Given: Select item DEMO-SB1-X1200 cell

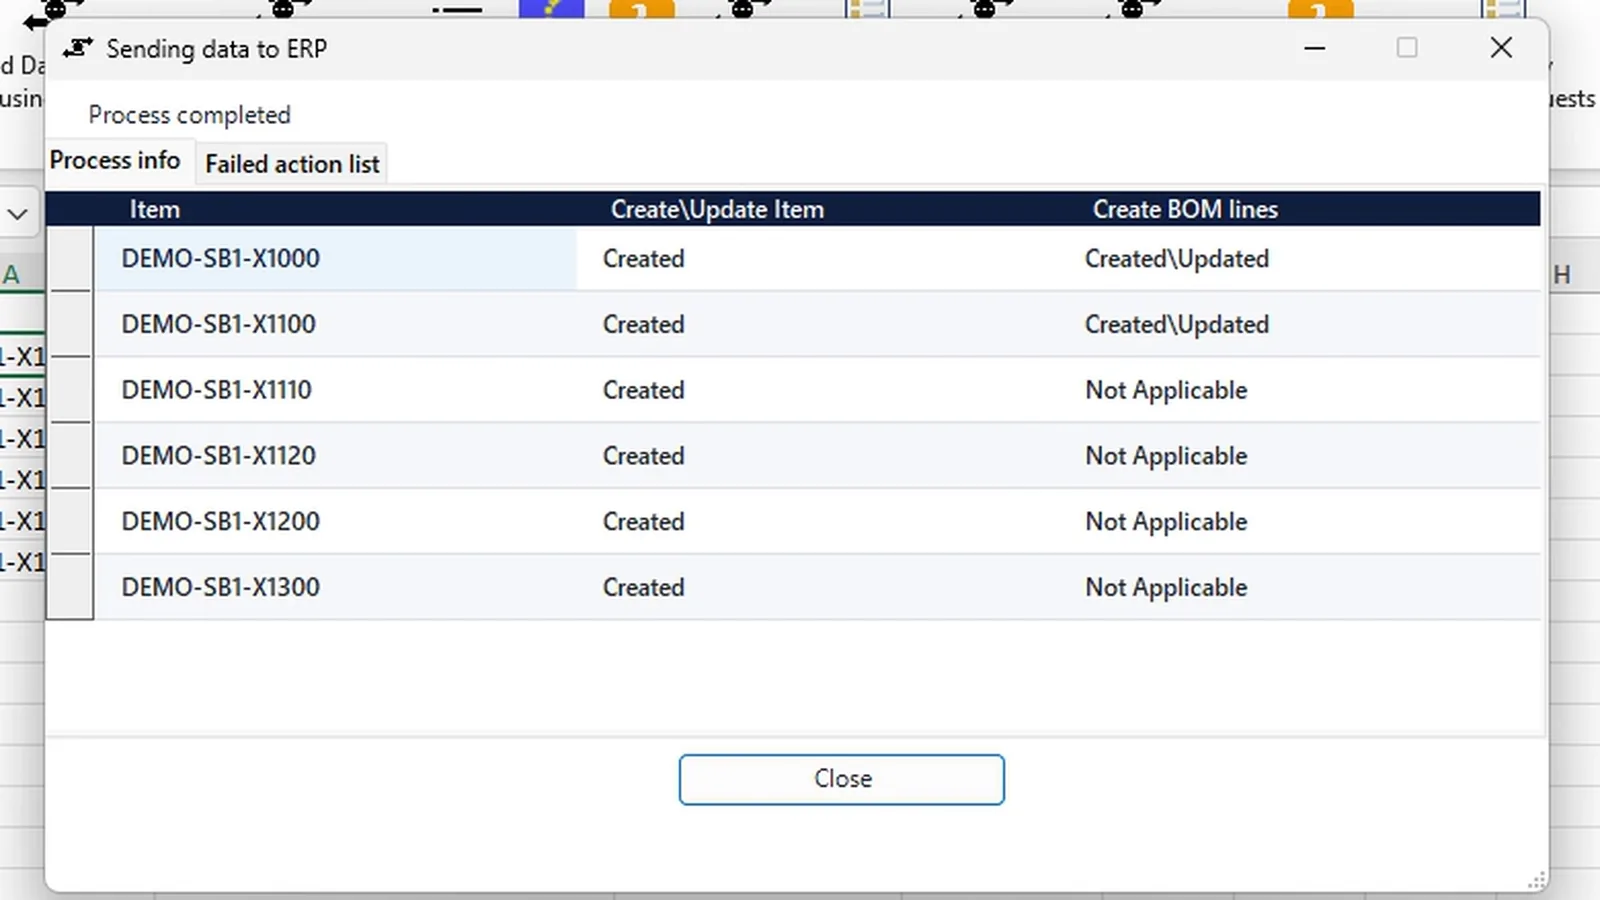Looking at the screenshot, I should click(x=336, y=522).
